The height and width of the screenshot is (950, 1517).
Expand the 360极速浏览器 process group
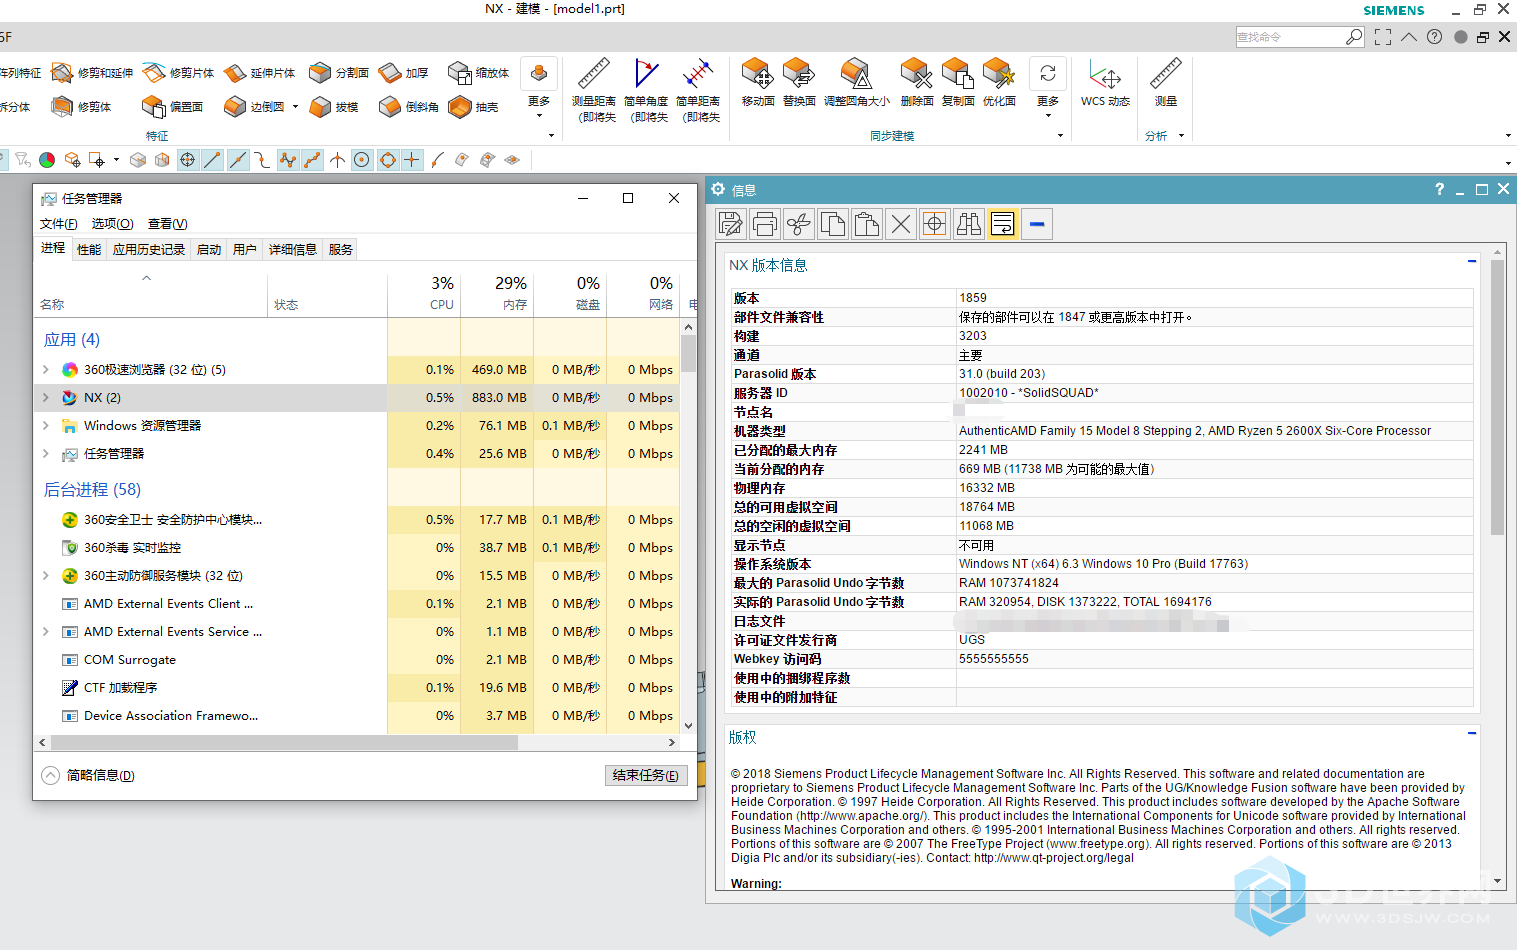(46, 370)
